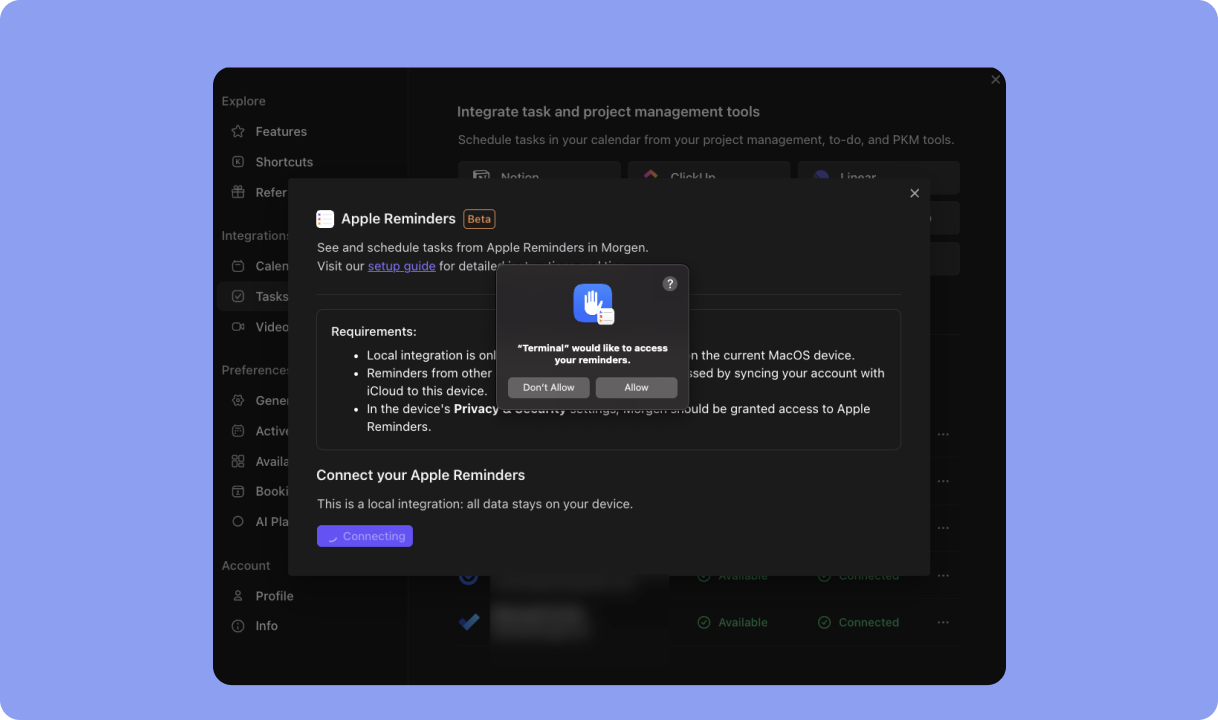Open the three-dot menu in the last integrations row

(x=943, y=622)
